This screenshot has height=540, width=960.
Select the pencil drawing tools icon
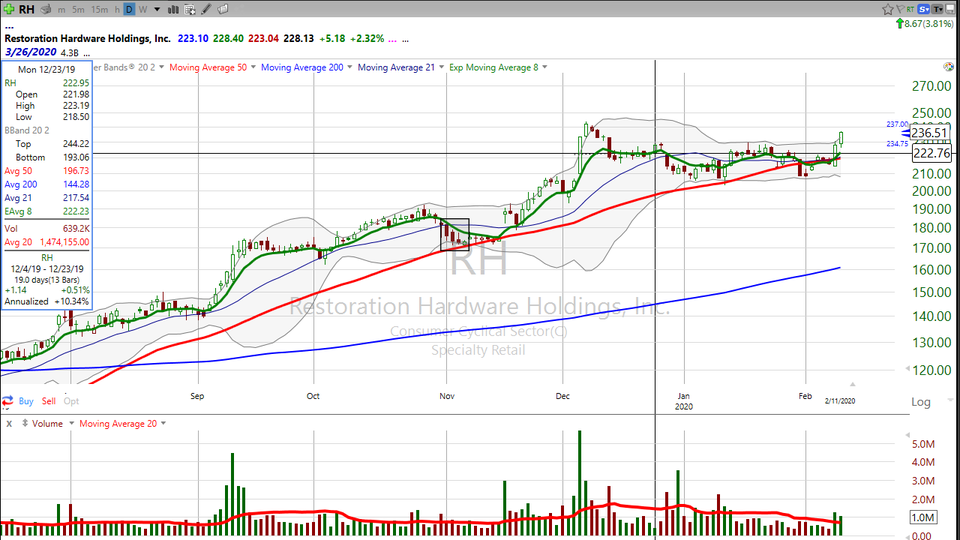pos(206,10)
